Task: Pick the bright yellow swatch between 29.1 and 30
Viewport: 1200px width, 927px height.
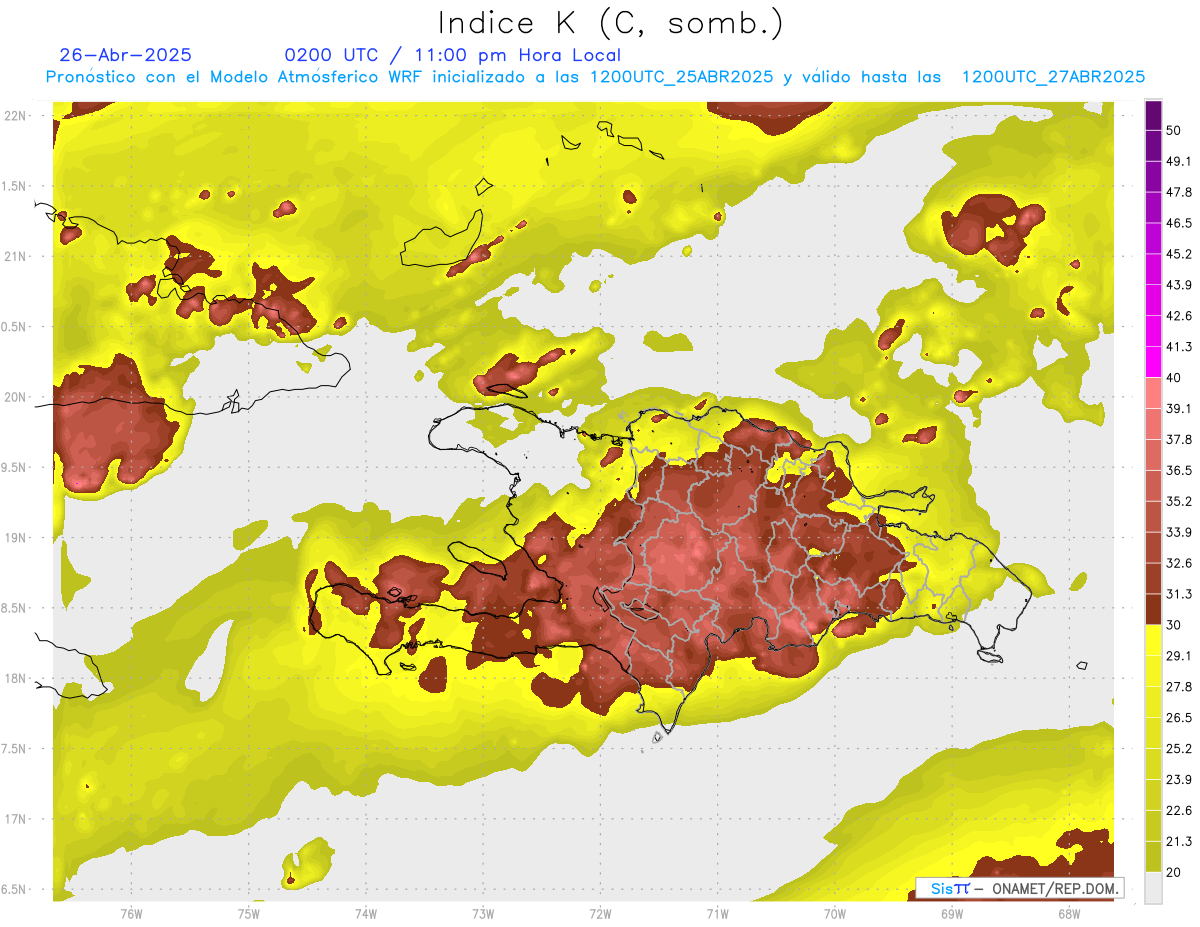Action: pyautogui.click(x=1153, y=641)
